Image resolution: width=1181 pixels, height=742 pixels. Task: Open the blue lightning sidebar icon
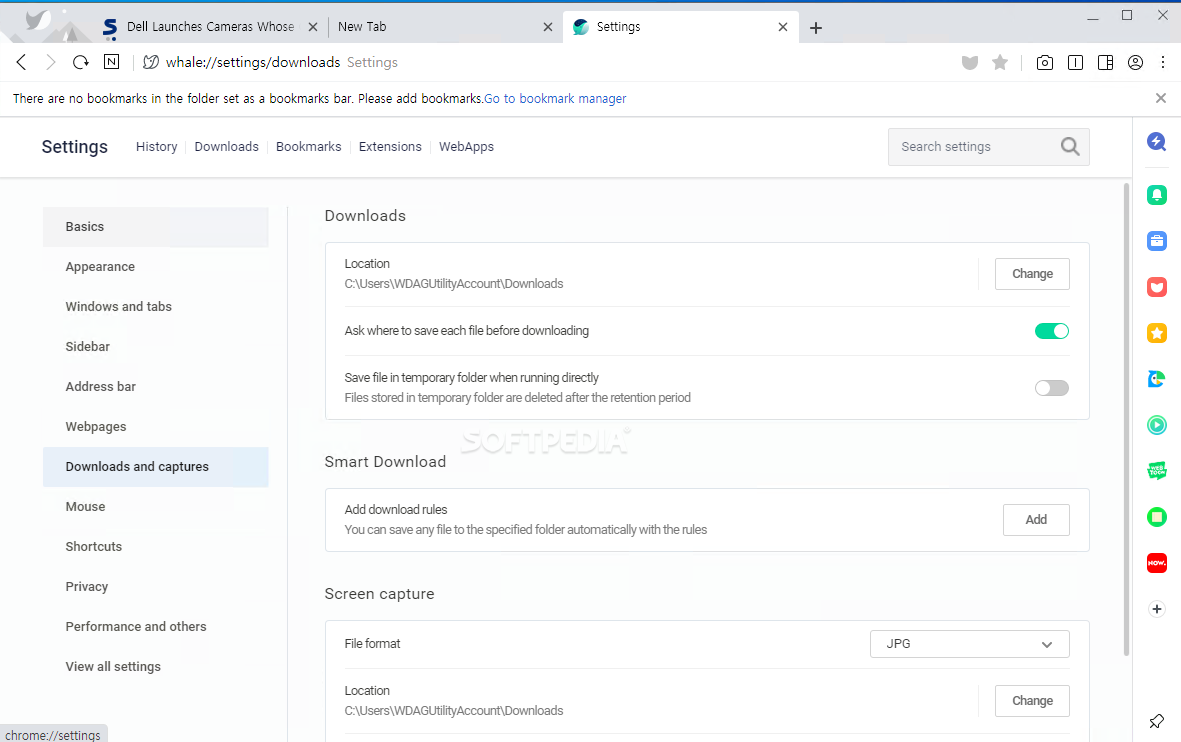coord(1157,142)
